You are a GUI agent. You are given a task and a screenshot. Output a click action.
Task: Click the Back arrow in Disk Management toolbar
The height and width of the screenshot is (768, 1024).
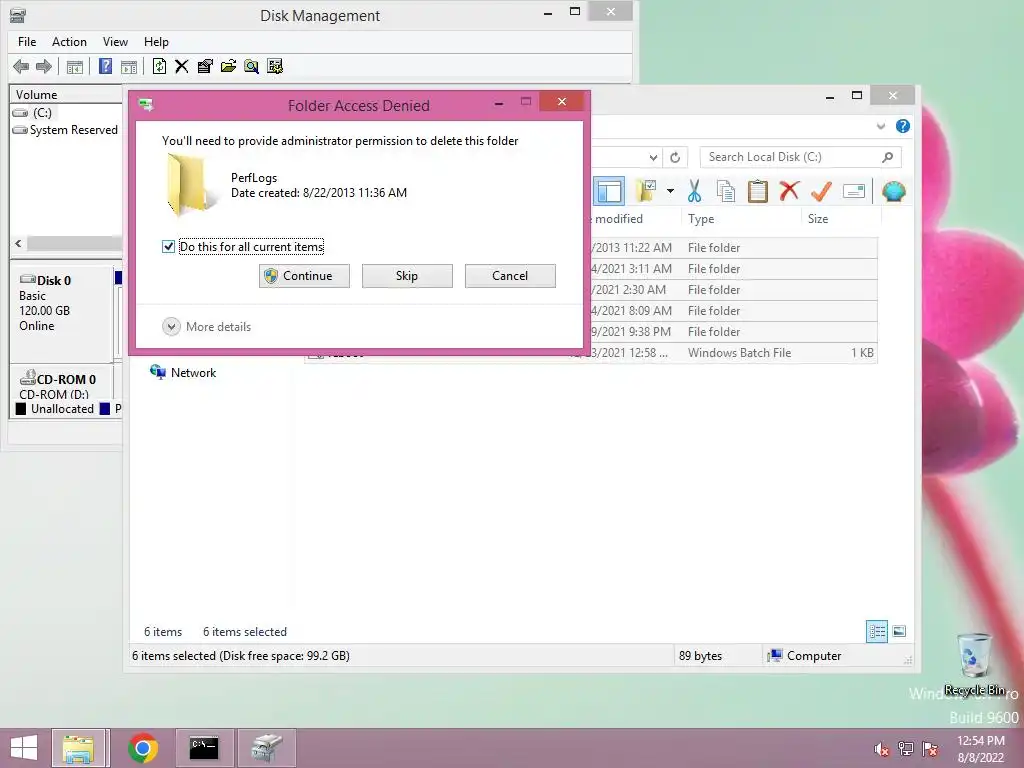click(x=21, y=66)
